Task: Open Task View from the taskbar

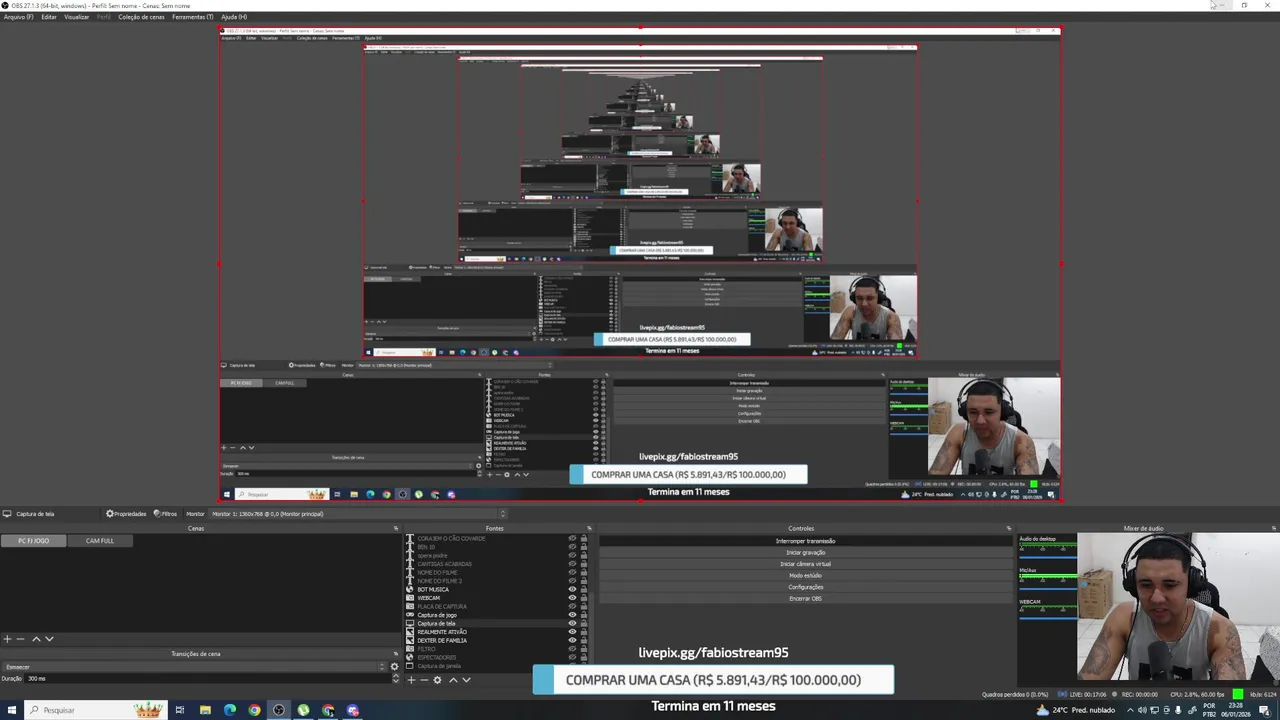Action: 180,710
